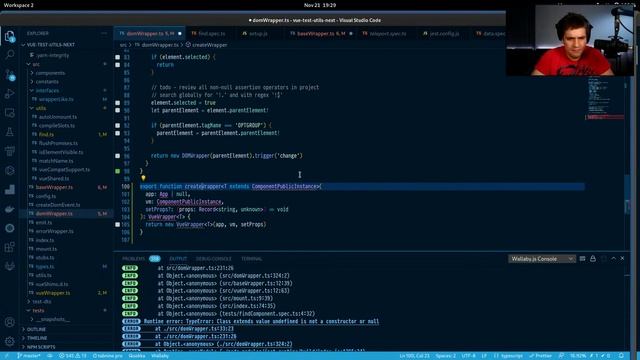Toggle Wallaby coverage marker on line 83
The height and width of the screenshot is (360, 640).
118,57
